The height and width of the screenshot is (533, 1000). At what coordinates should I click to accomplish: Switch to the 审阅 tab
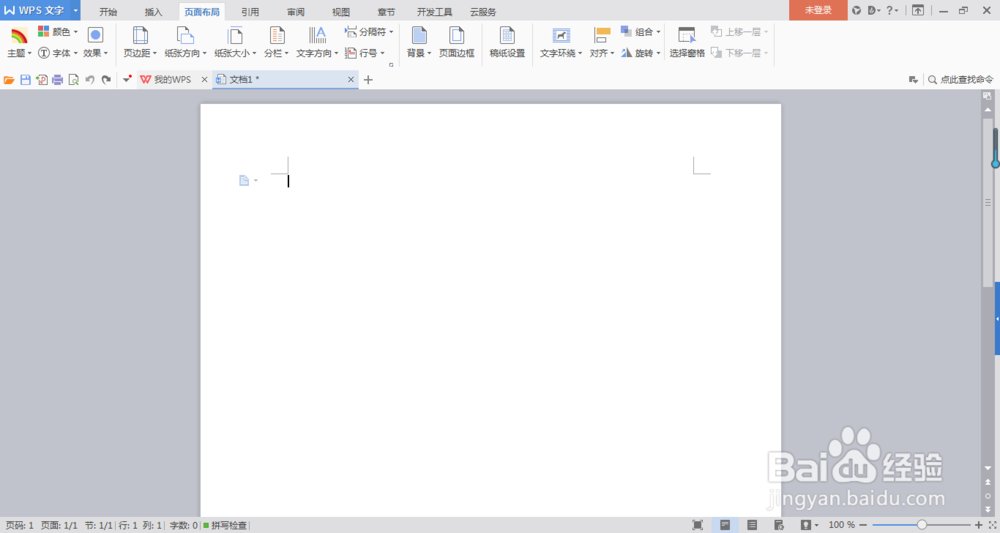coord(295,11)
